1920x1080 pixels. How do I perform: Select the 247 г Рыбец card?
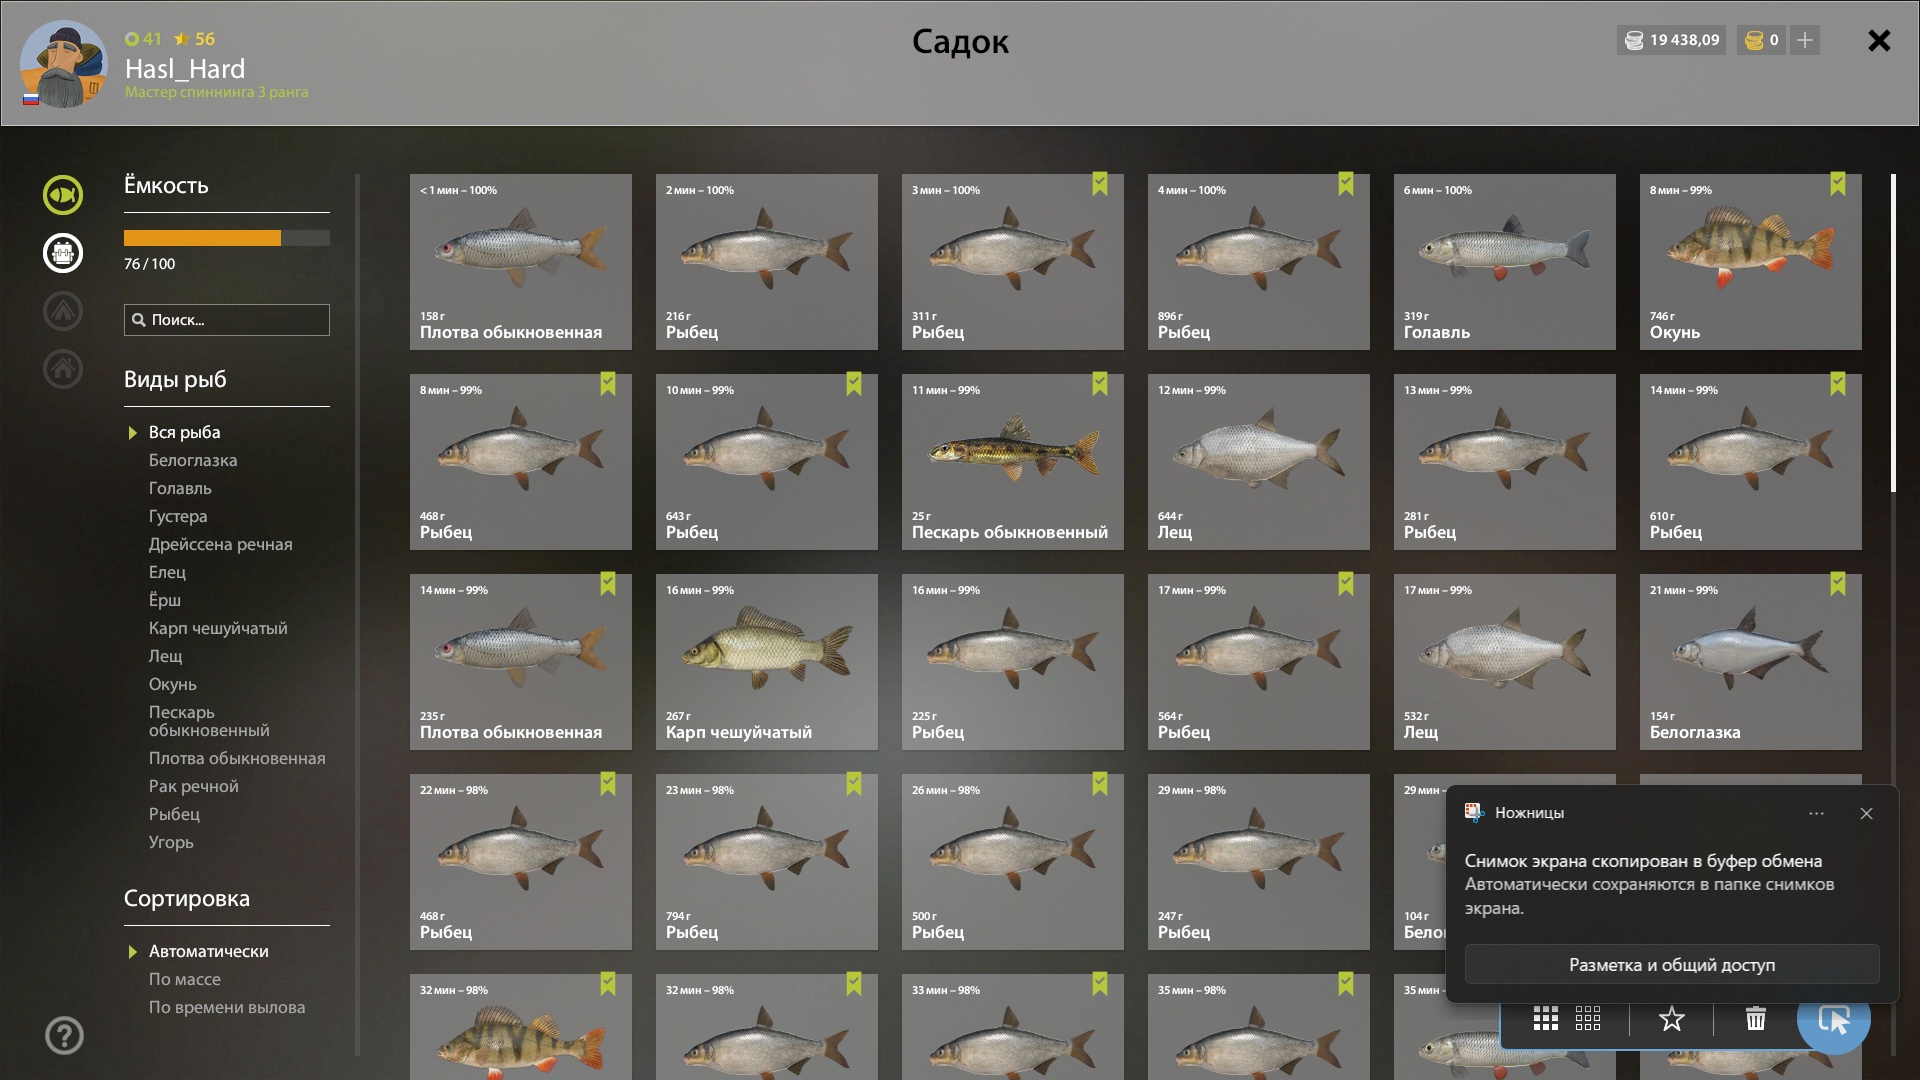pos(1258,862)
